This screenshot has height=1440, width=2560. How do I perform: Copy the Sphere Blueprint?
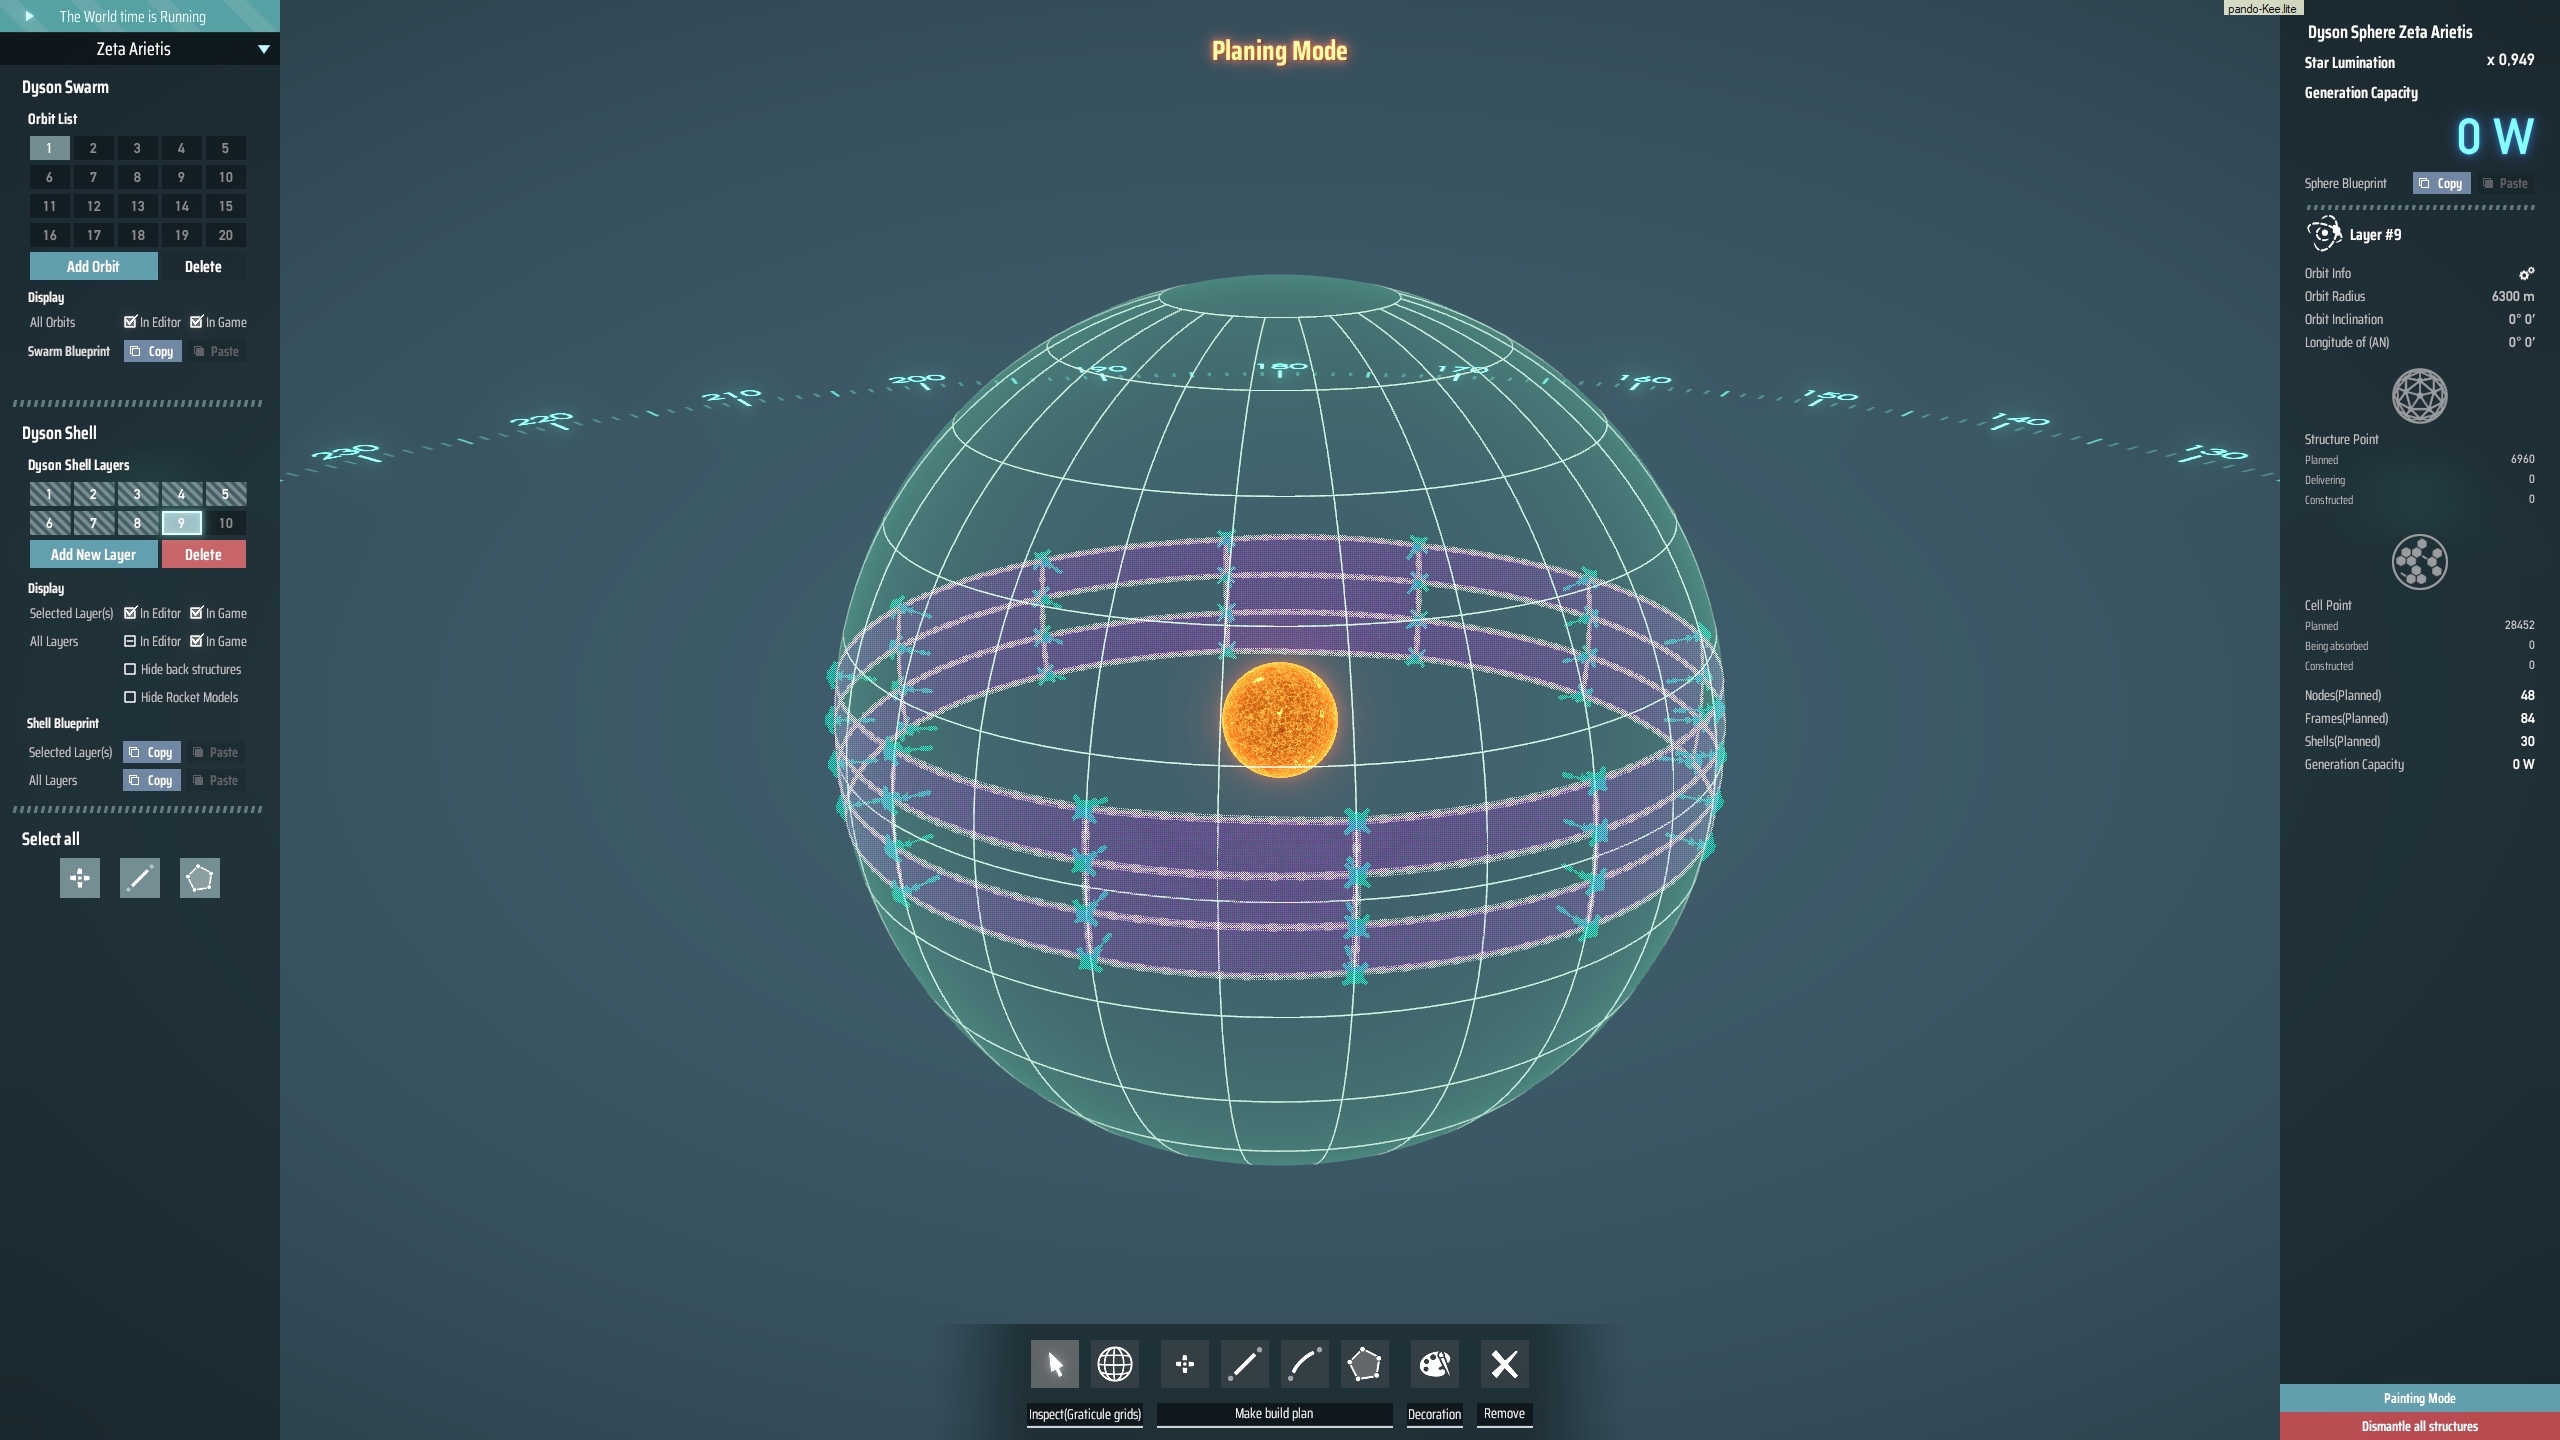pyautogui.click(x=2443, y=183)
